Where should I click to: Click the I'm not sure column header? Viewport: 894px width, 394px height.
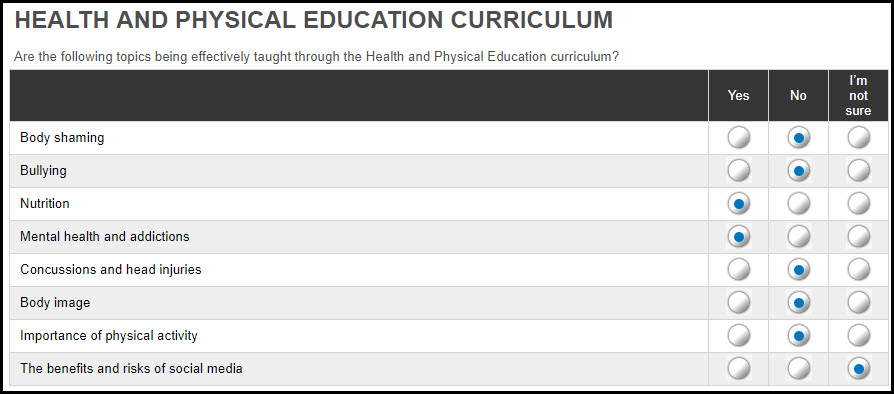click(x=858, y=96)
